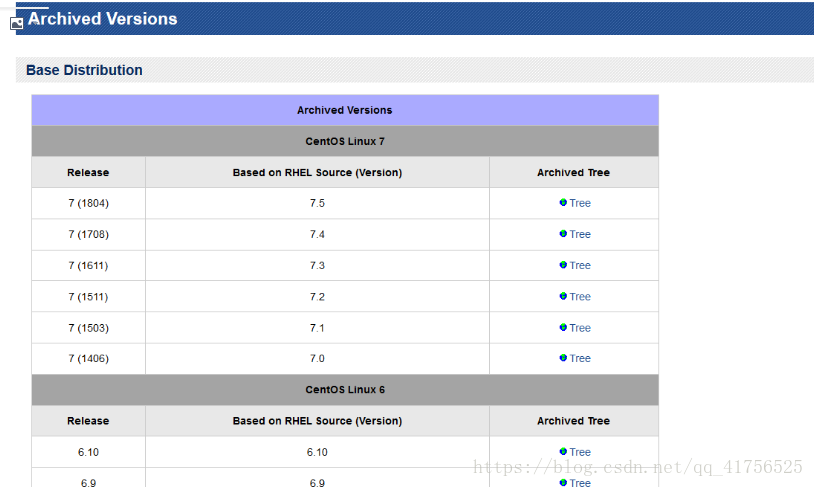Click the Archived Versions table title
Screen dimensions: 814x487
pyautogui.click(x=345, y=110)
